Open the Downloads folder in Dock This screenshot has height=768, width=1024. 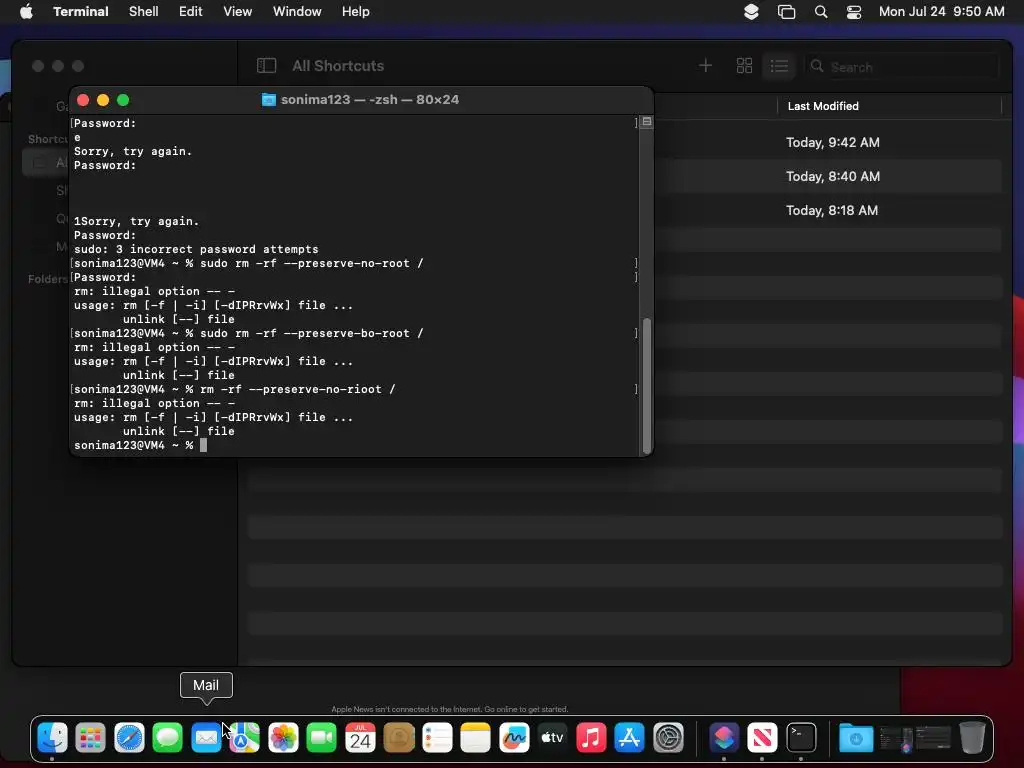coord(856,738)
